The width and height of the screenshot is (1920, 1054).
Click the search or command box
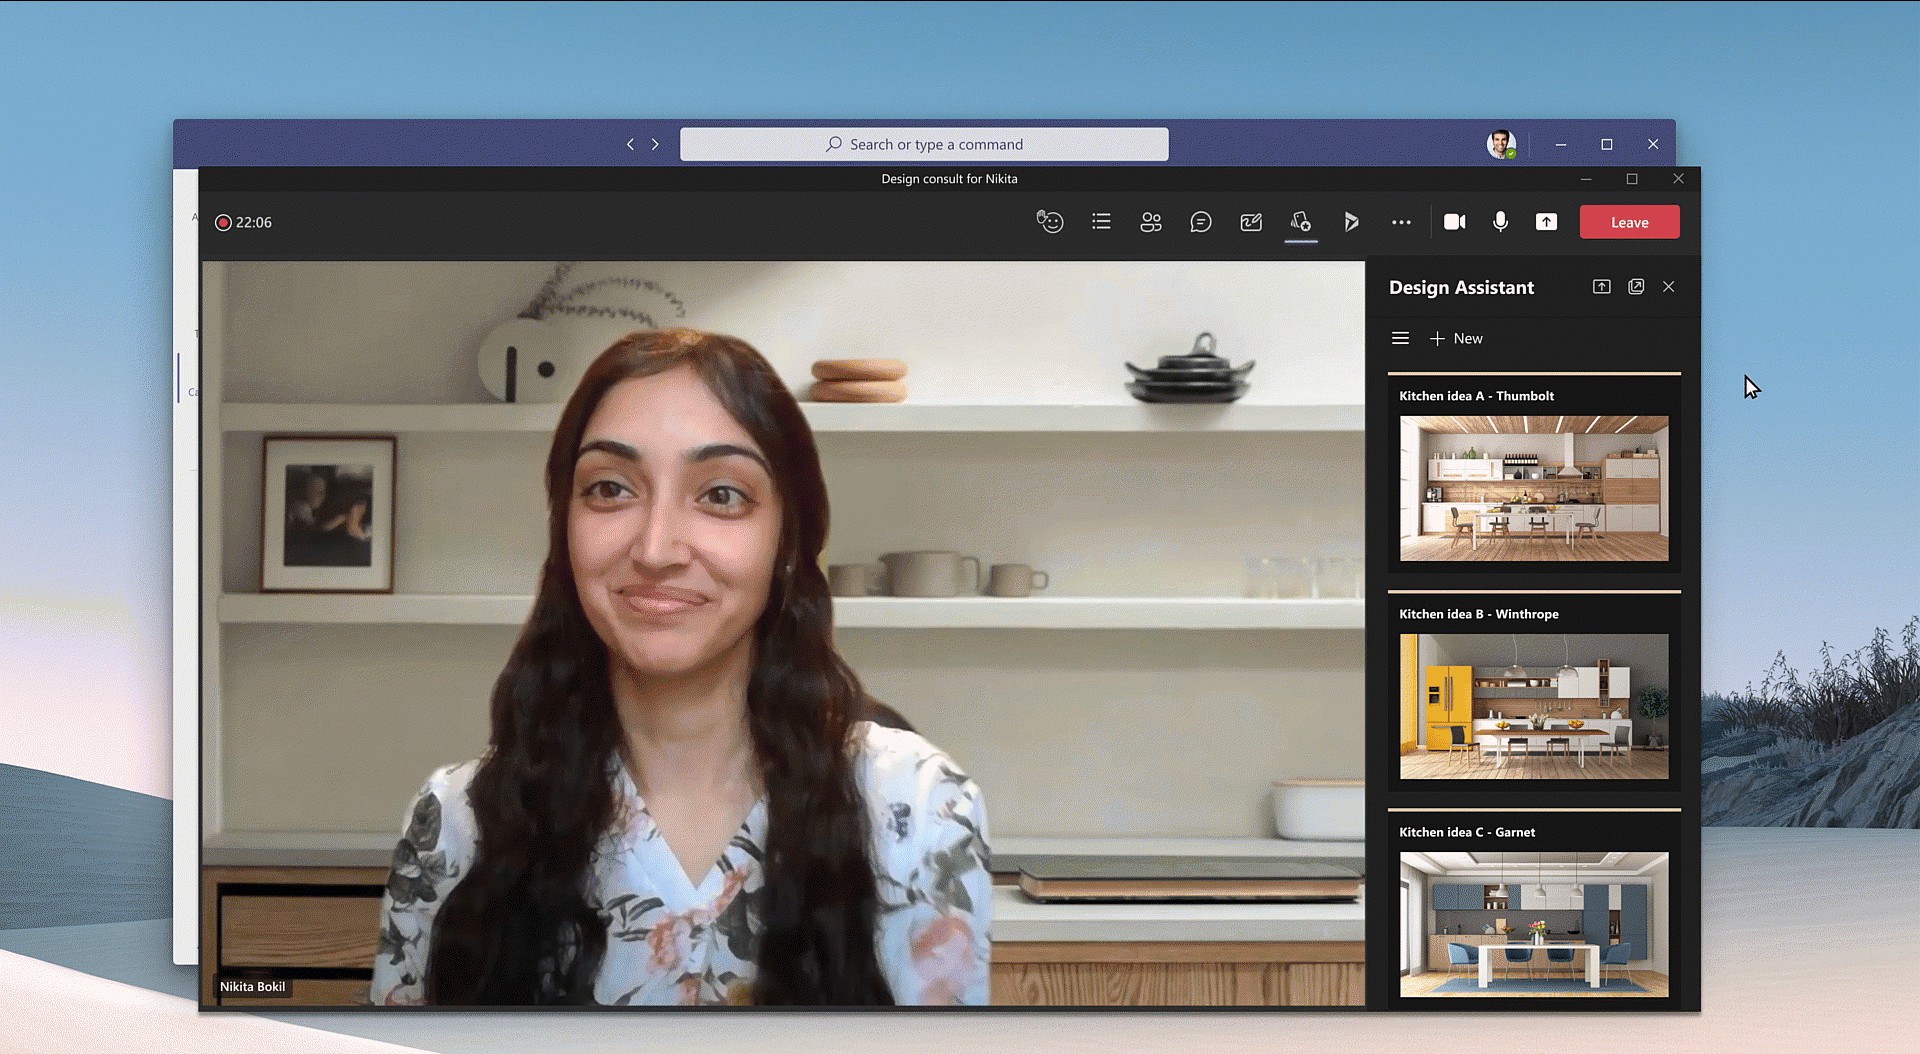924,145
